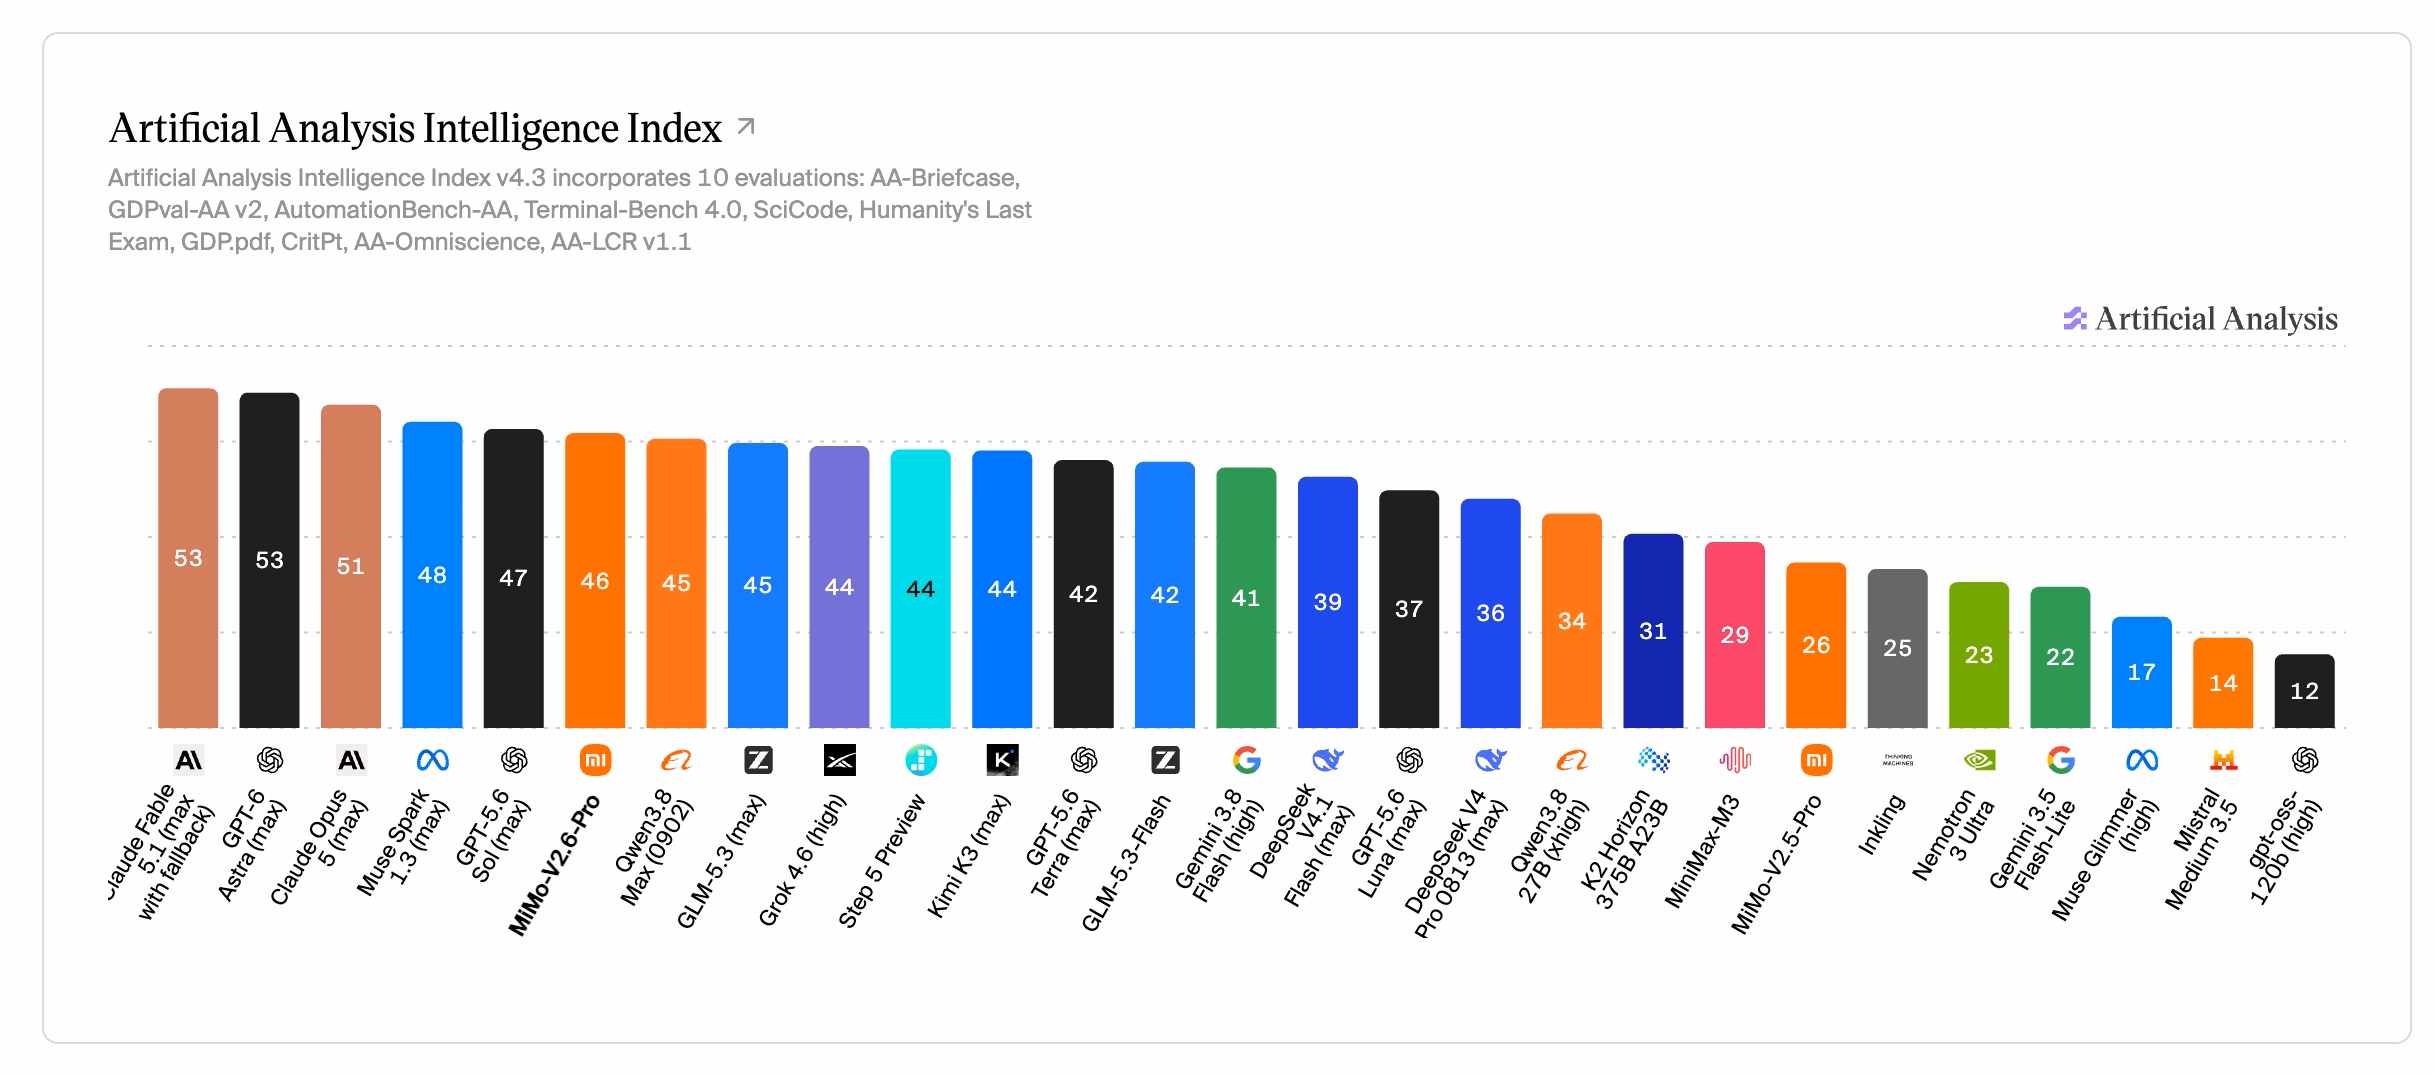The image size is (2434, 1076).
Task: Click the Google logo under Gemini 3.8 Flash
Action: (1246, 761)
